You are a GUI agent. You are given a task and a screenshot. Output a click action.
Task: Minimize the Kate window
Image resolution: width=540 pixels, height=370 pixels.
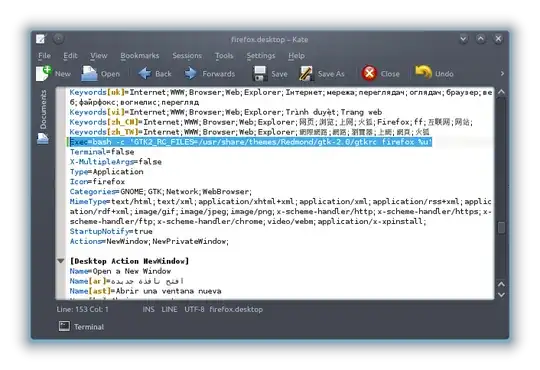(x=464, y=39)
